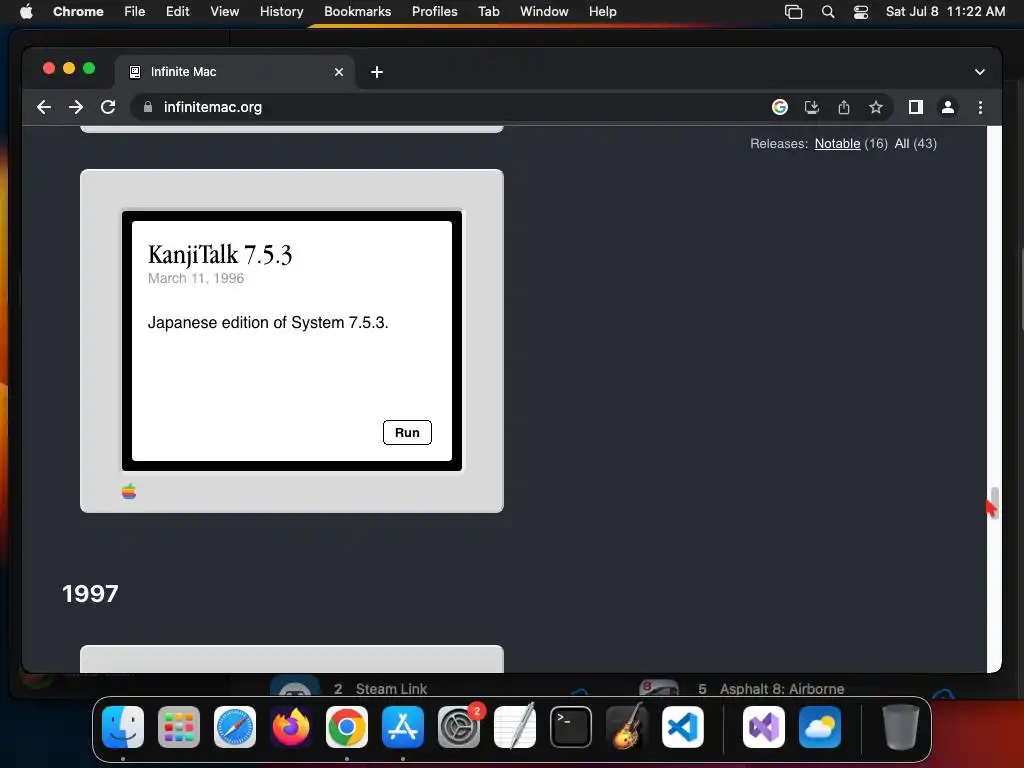Open Google icon in address bar

click(x=780, y=107)
